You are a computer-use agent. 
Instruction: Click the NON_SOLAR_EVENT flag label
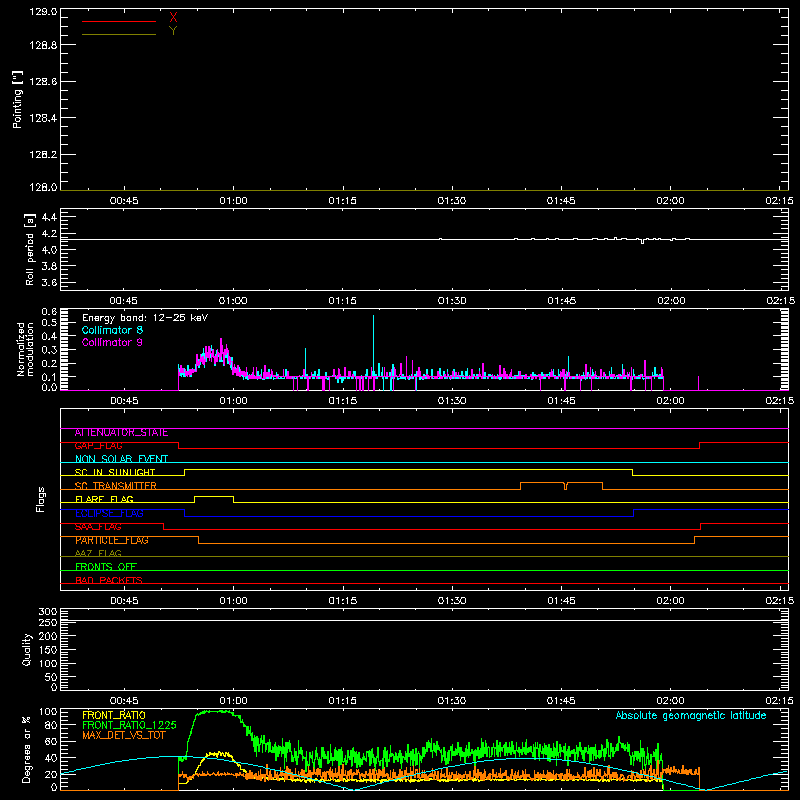[x=121, y=459]
